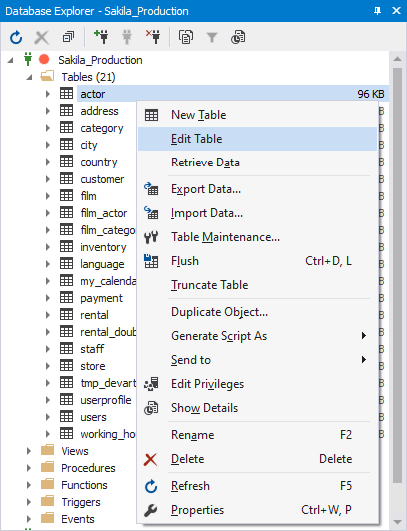Click the New Table grid icon
Image resolution: width=407 pixels, height=531 pixels.
[151, 115]
